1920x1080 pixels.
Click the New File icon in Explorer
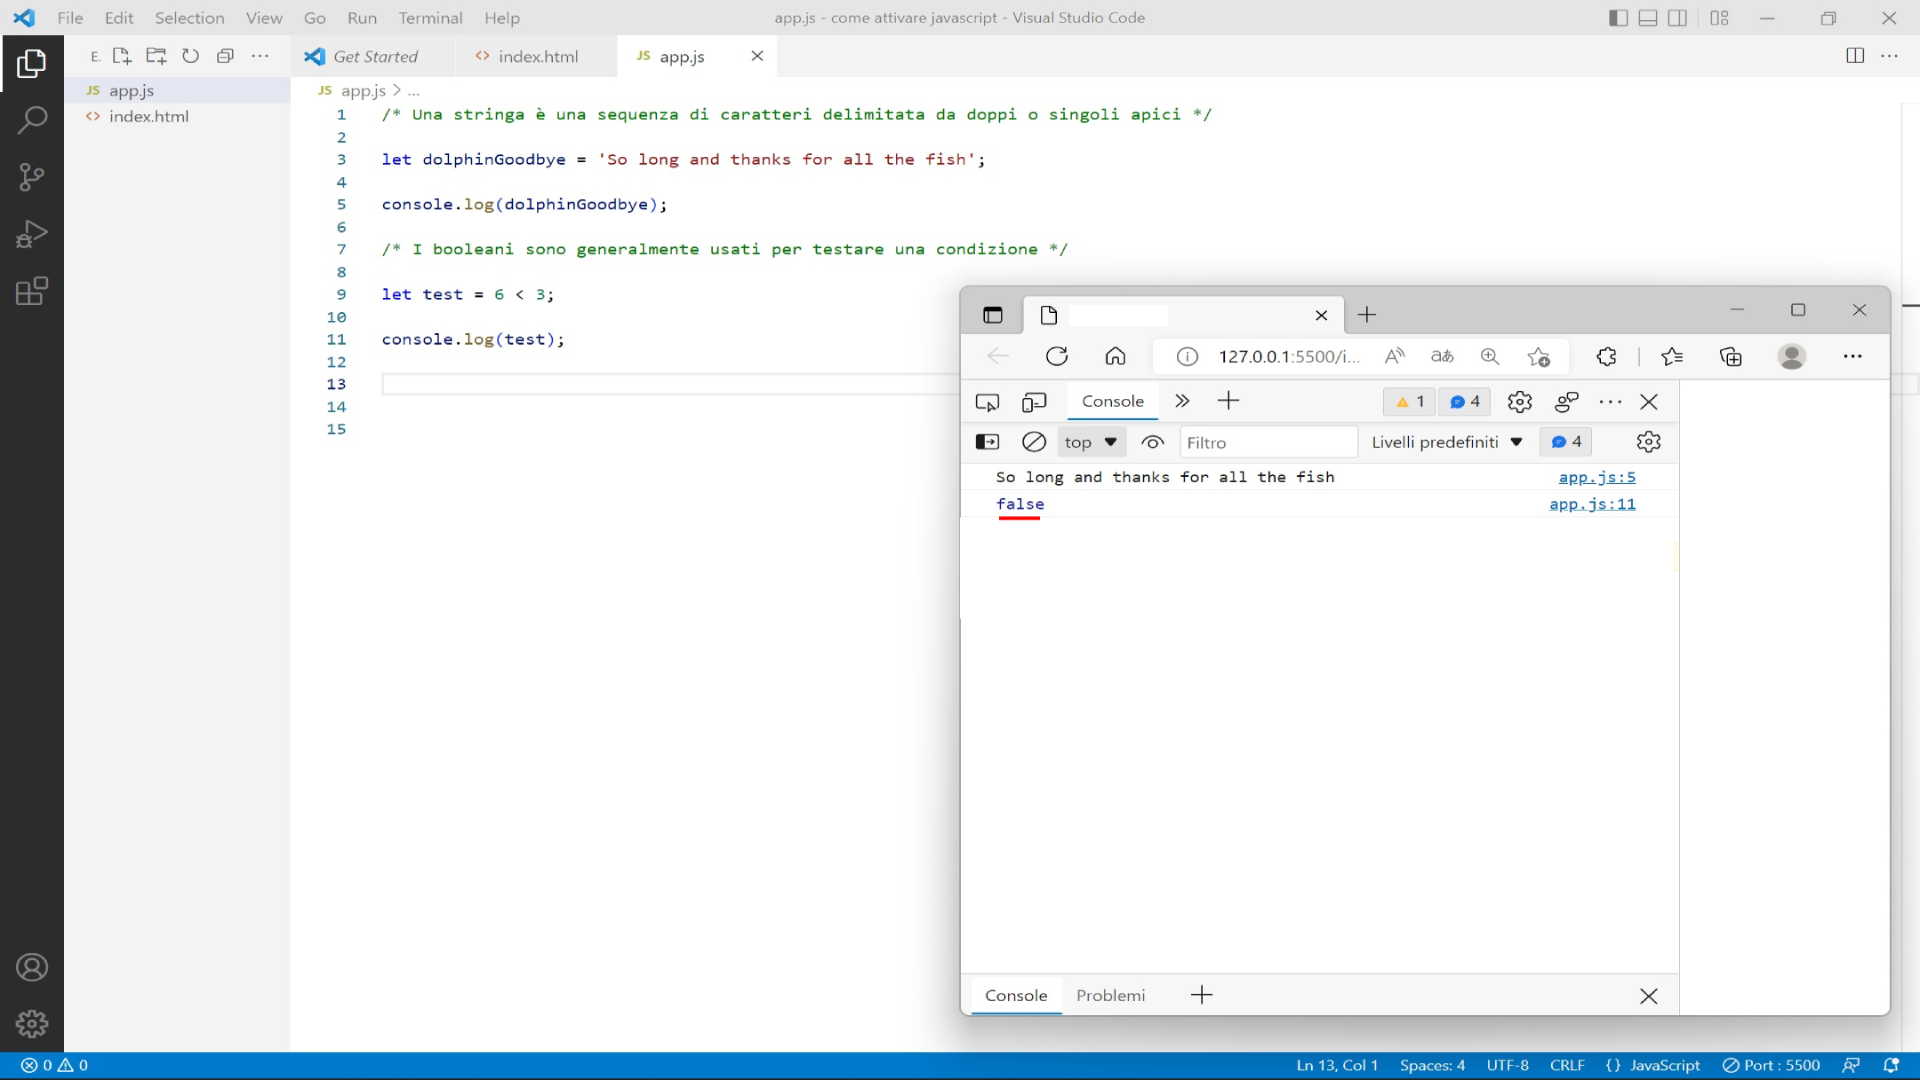click(121, 56)
